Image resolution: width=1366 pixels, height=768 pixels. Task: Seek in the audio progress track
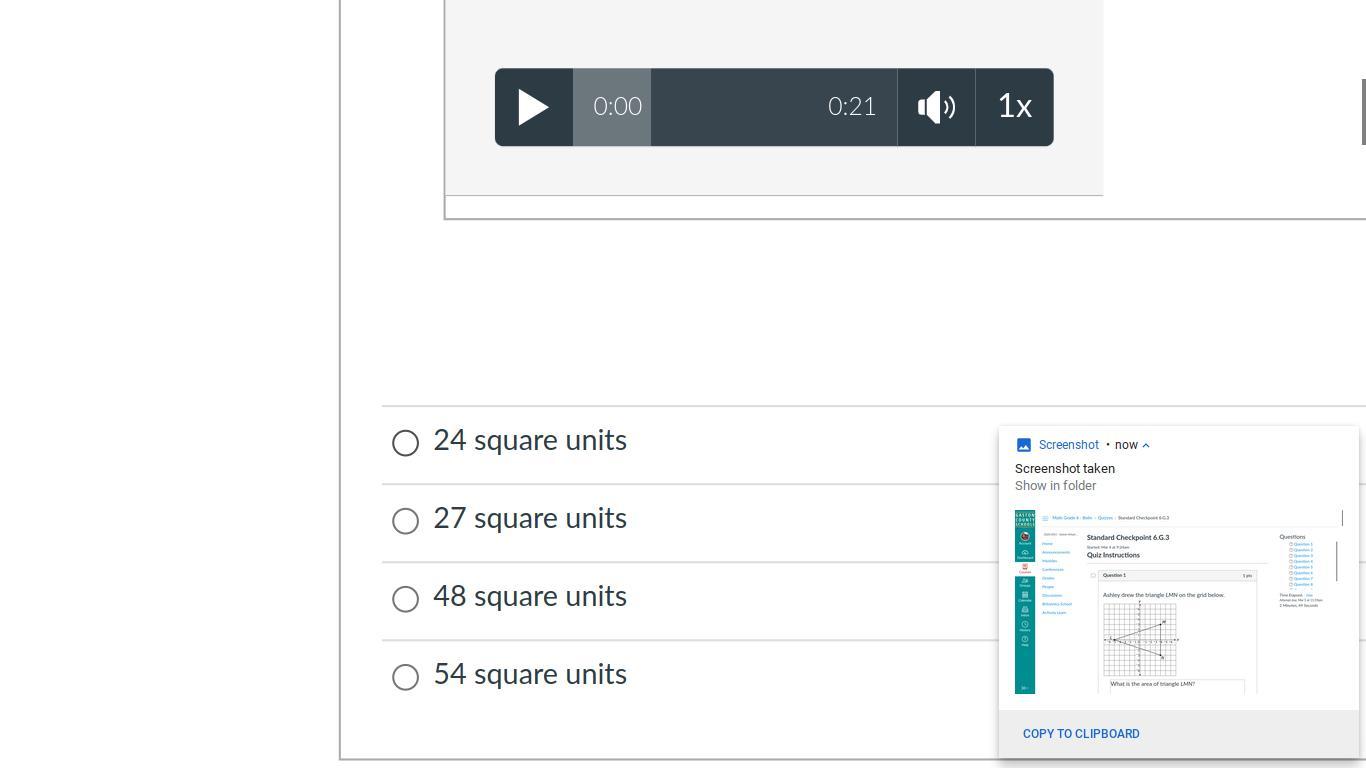735,107
